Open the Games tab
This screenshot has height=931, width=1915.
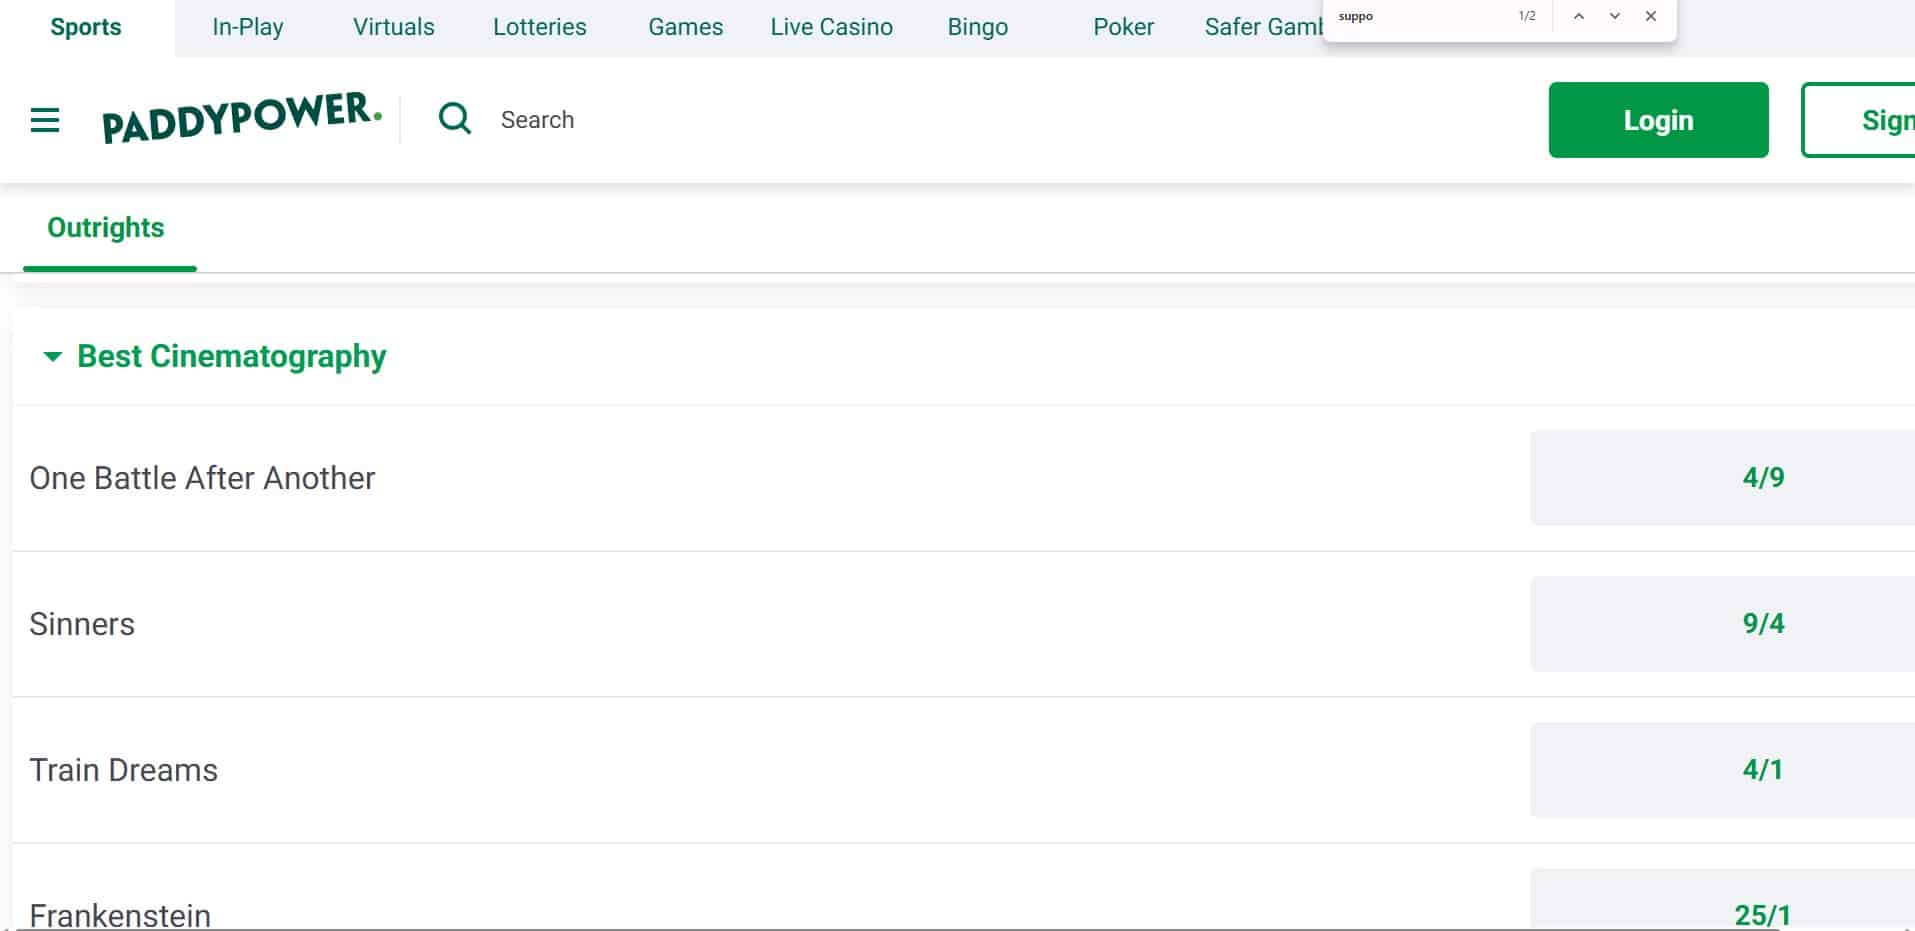tap(685, 27)
